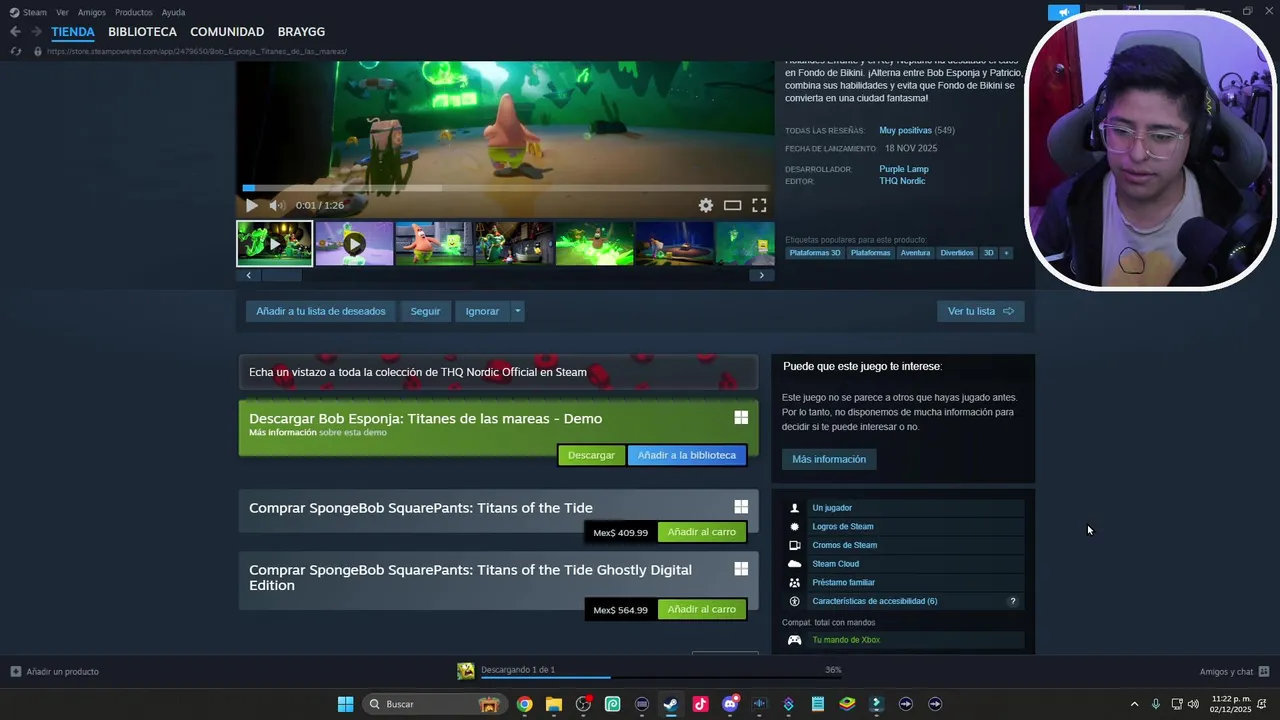Add game to your wishlist
Screen dimensions: 1280x720
pyautogui.click(x=320, y=311)
